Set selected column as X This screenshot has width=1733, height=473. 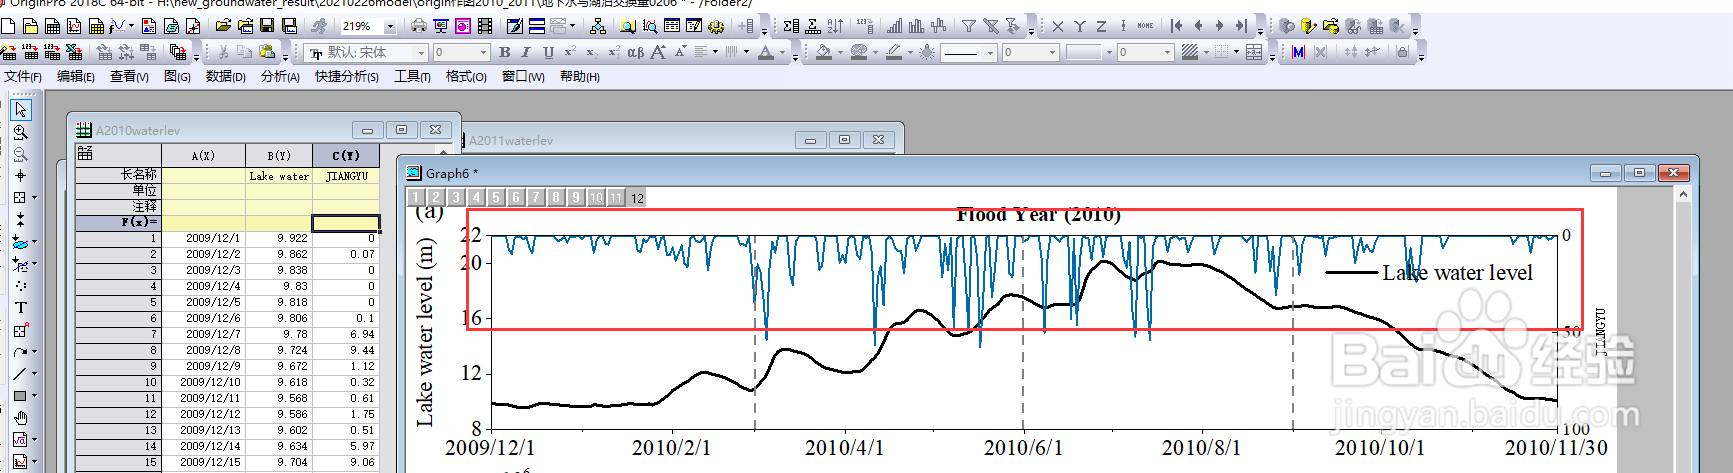click(1058, 26)
